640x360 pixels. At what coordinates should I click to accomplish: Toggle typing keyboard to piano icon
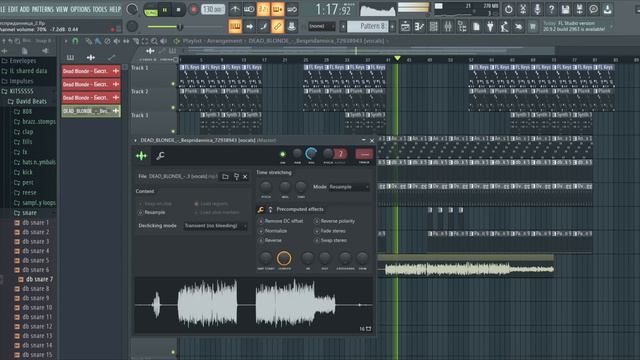pyautogui.click(x=235, y=27)
